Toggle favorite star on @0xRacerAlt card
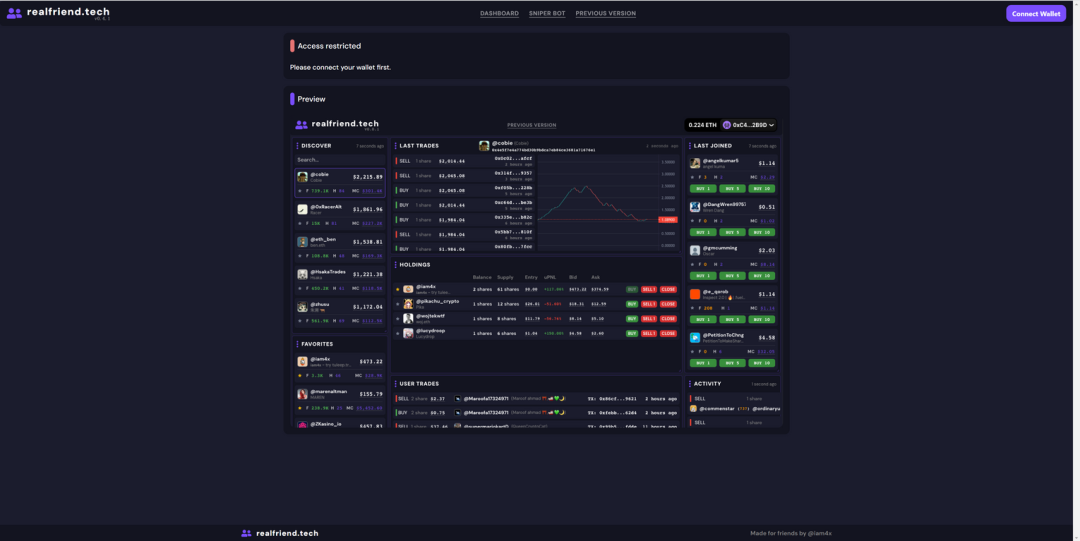Viewport: 1080px width, 541px height. click(300, 223)
